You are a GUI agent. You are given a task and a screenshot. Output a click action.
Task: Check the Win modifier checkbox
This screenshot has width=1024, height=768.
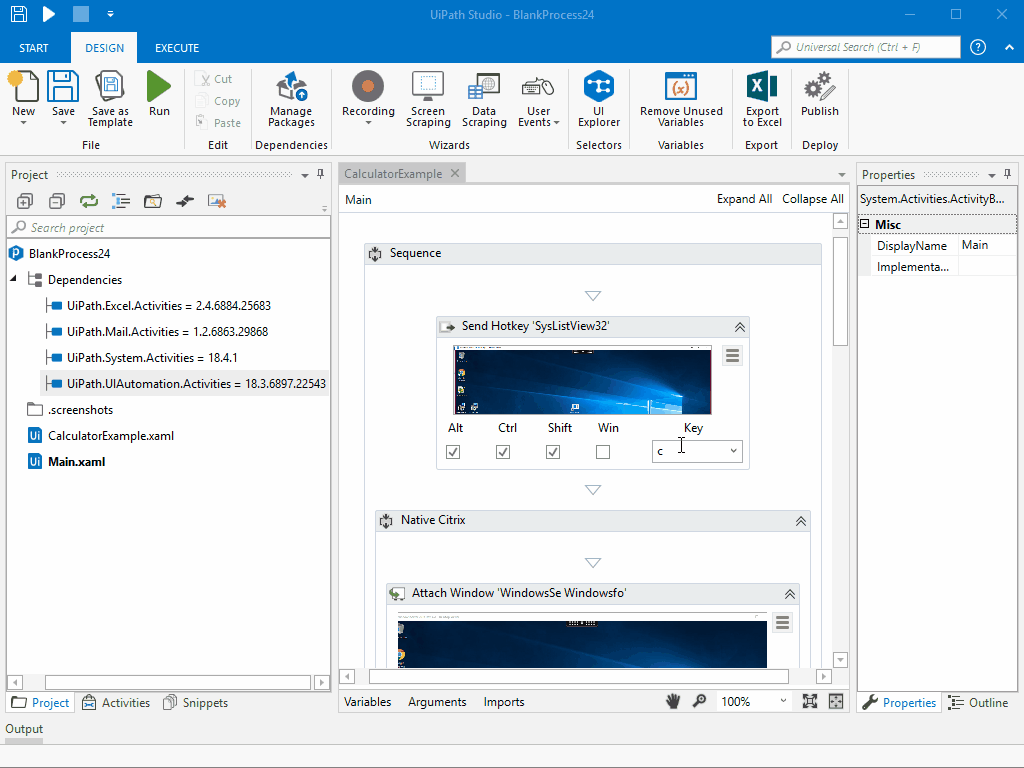pos(603,452)
